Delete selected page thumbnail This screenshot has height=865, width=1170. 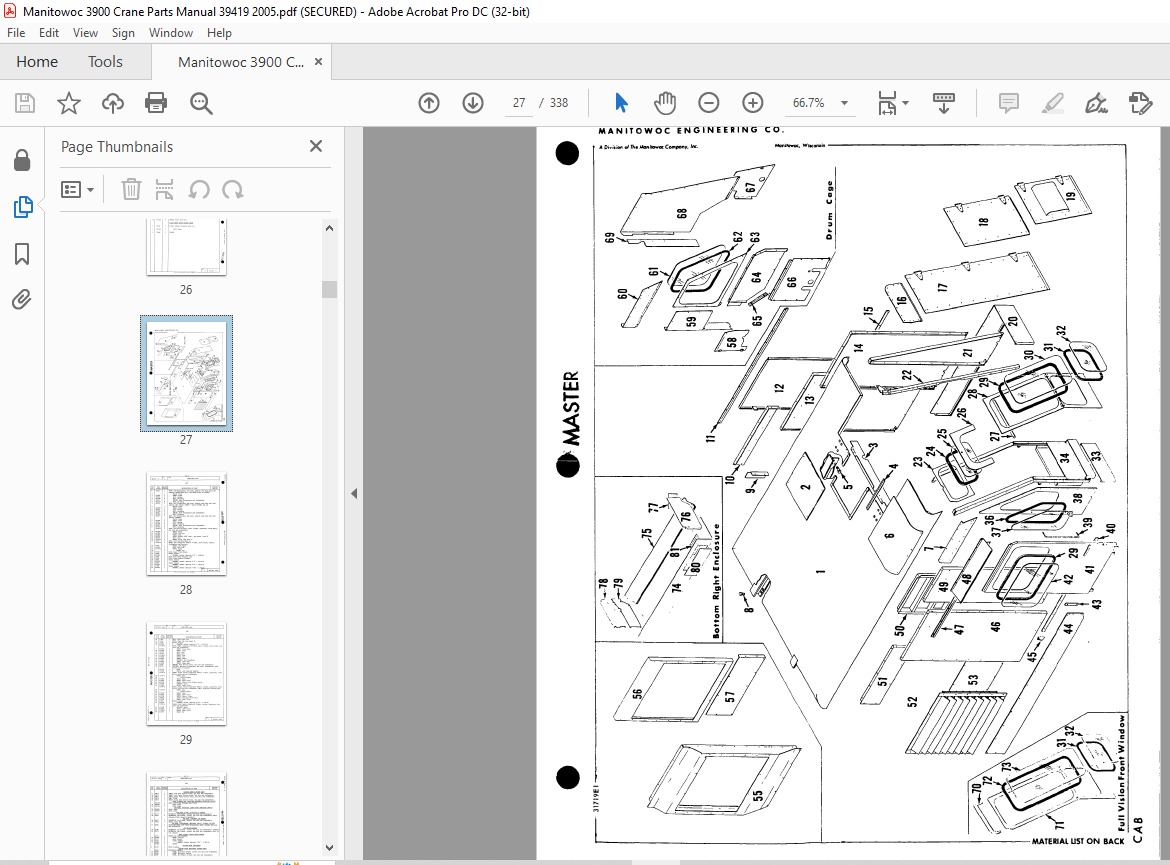pyautogui.click(x=131, y=190)
